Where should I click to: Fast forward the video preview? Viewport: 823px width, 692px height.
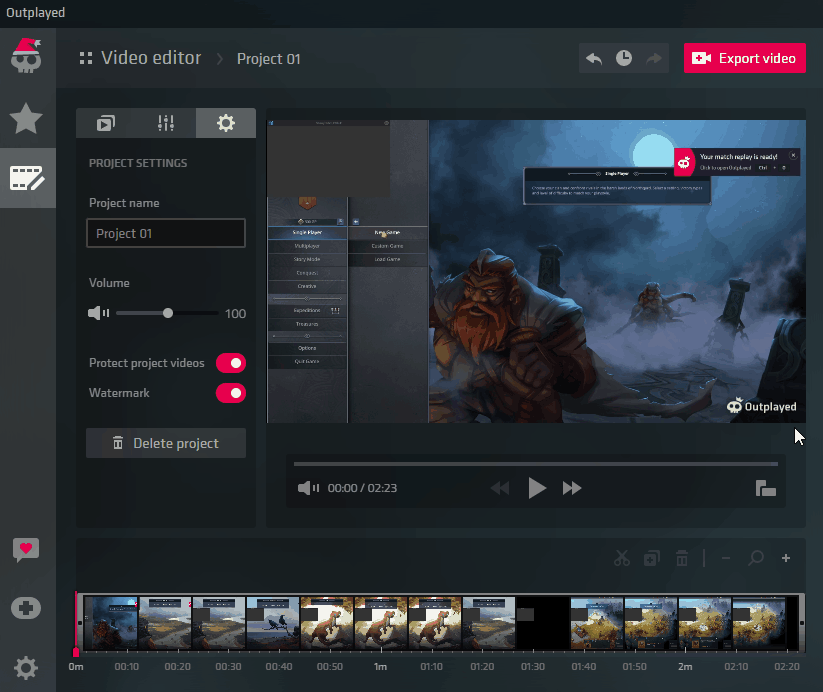[x=572, y=488]
